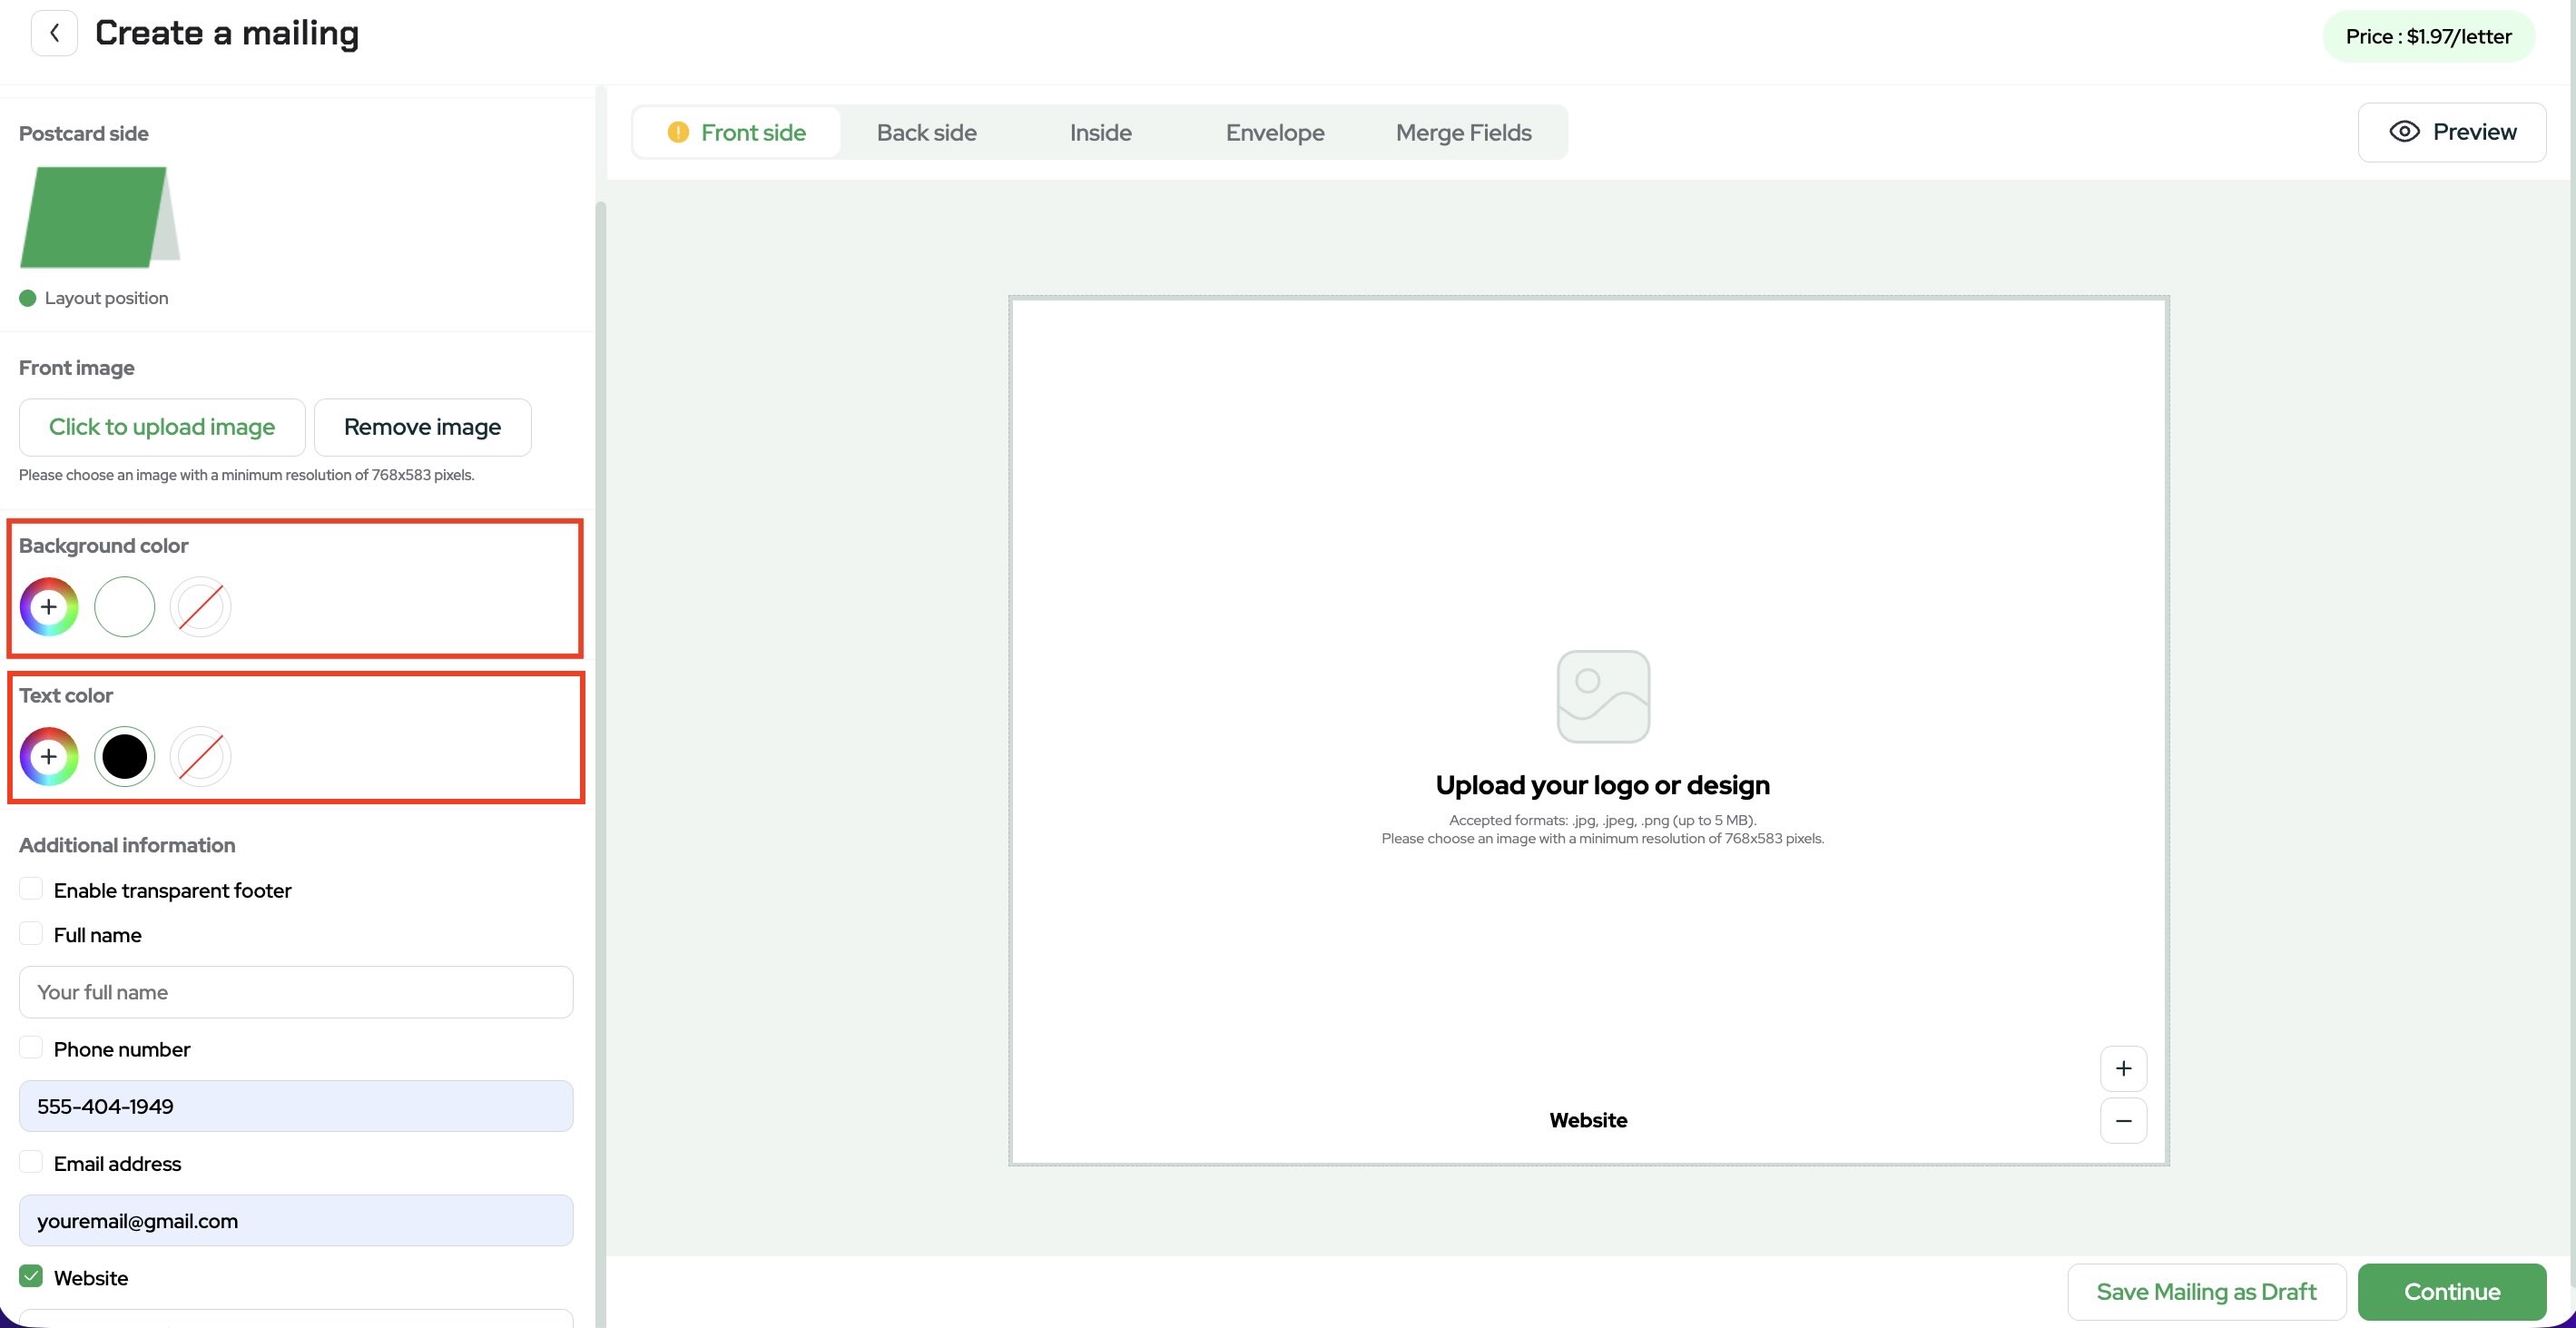The image size is (2576, 1328).
Task: Zoom out canvas with minus button
Action: click(x=2123, y=1121)
